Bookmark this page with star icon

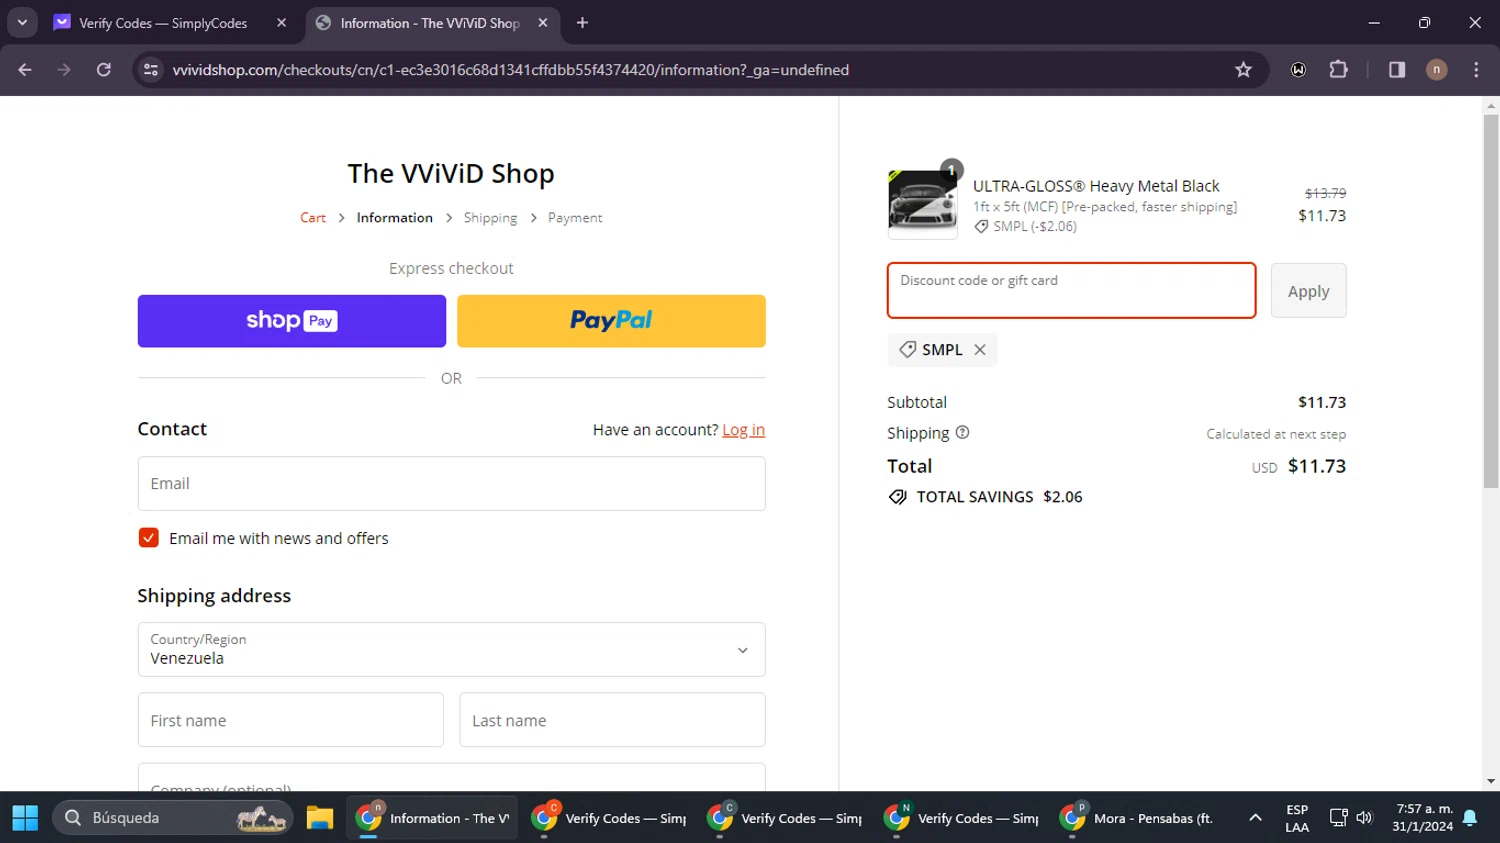coord(1243,70)
